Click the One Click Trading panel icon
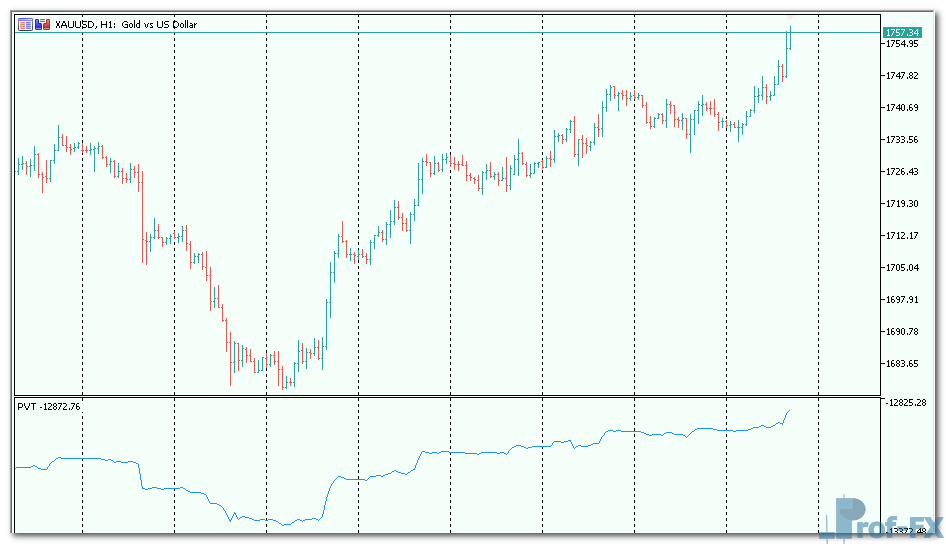The image size is (946, 544). coord(41,24)
